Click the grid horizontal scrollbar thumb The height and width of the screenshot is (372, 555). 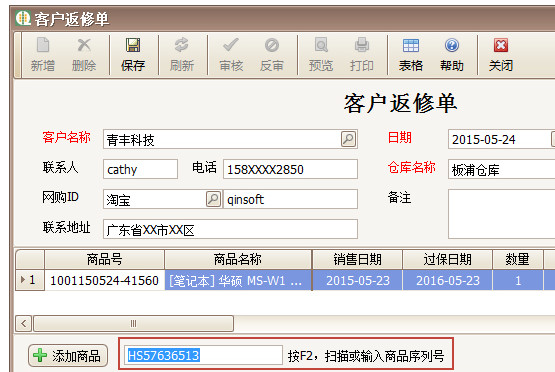[133, 323]
